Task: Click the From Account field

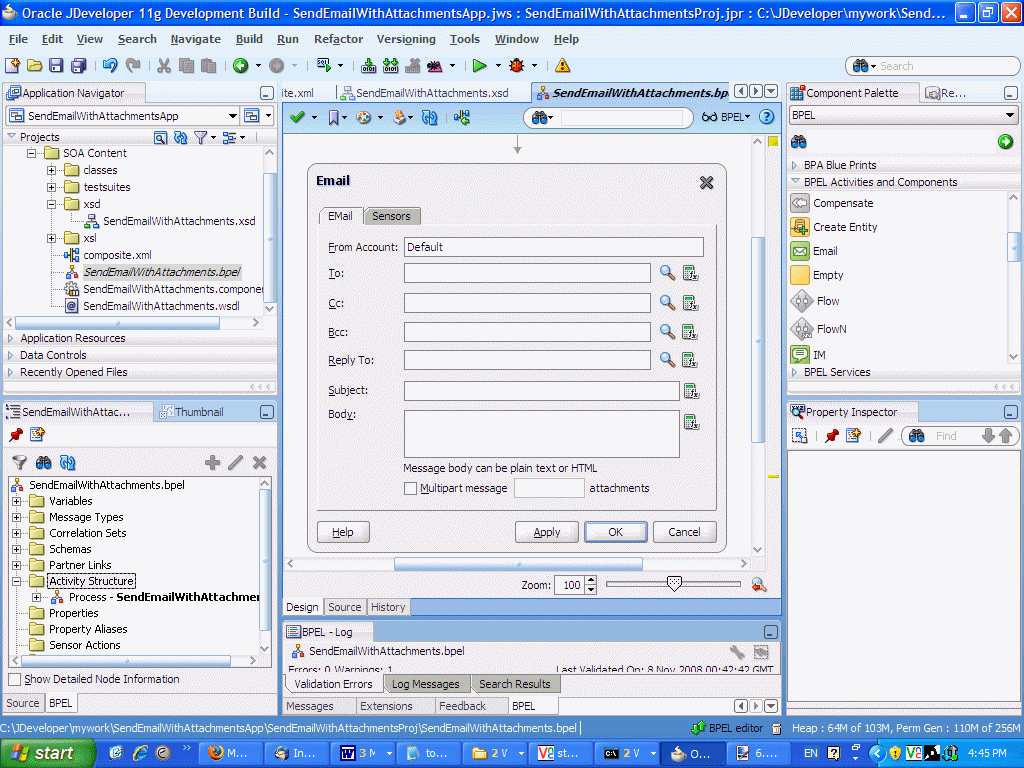Action: (x=554, y=247)
